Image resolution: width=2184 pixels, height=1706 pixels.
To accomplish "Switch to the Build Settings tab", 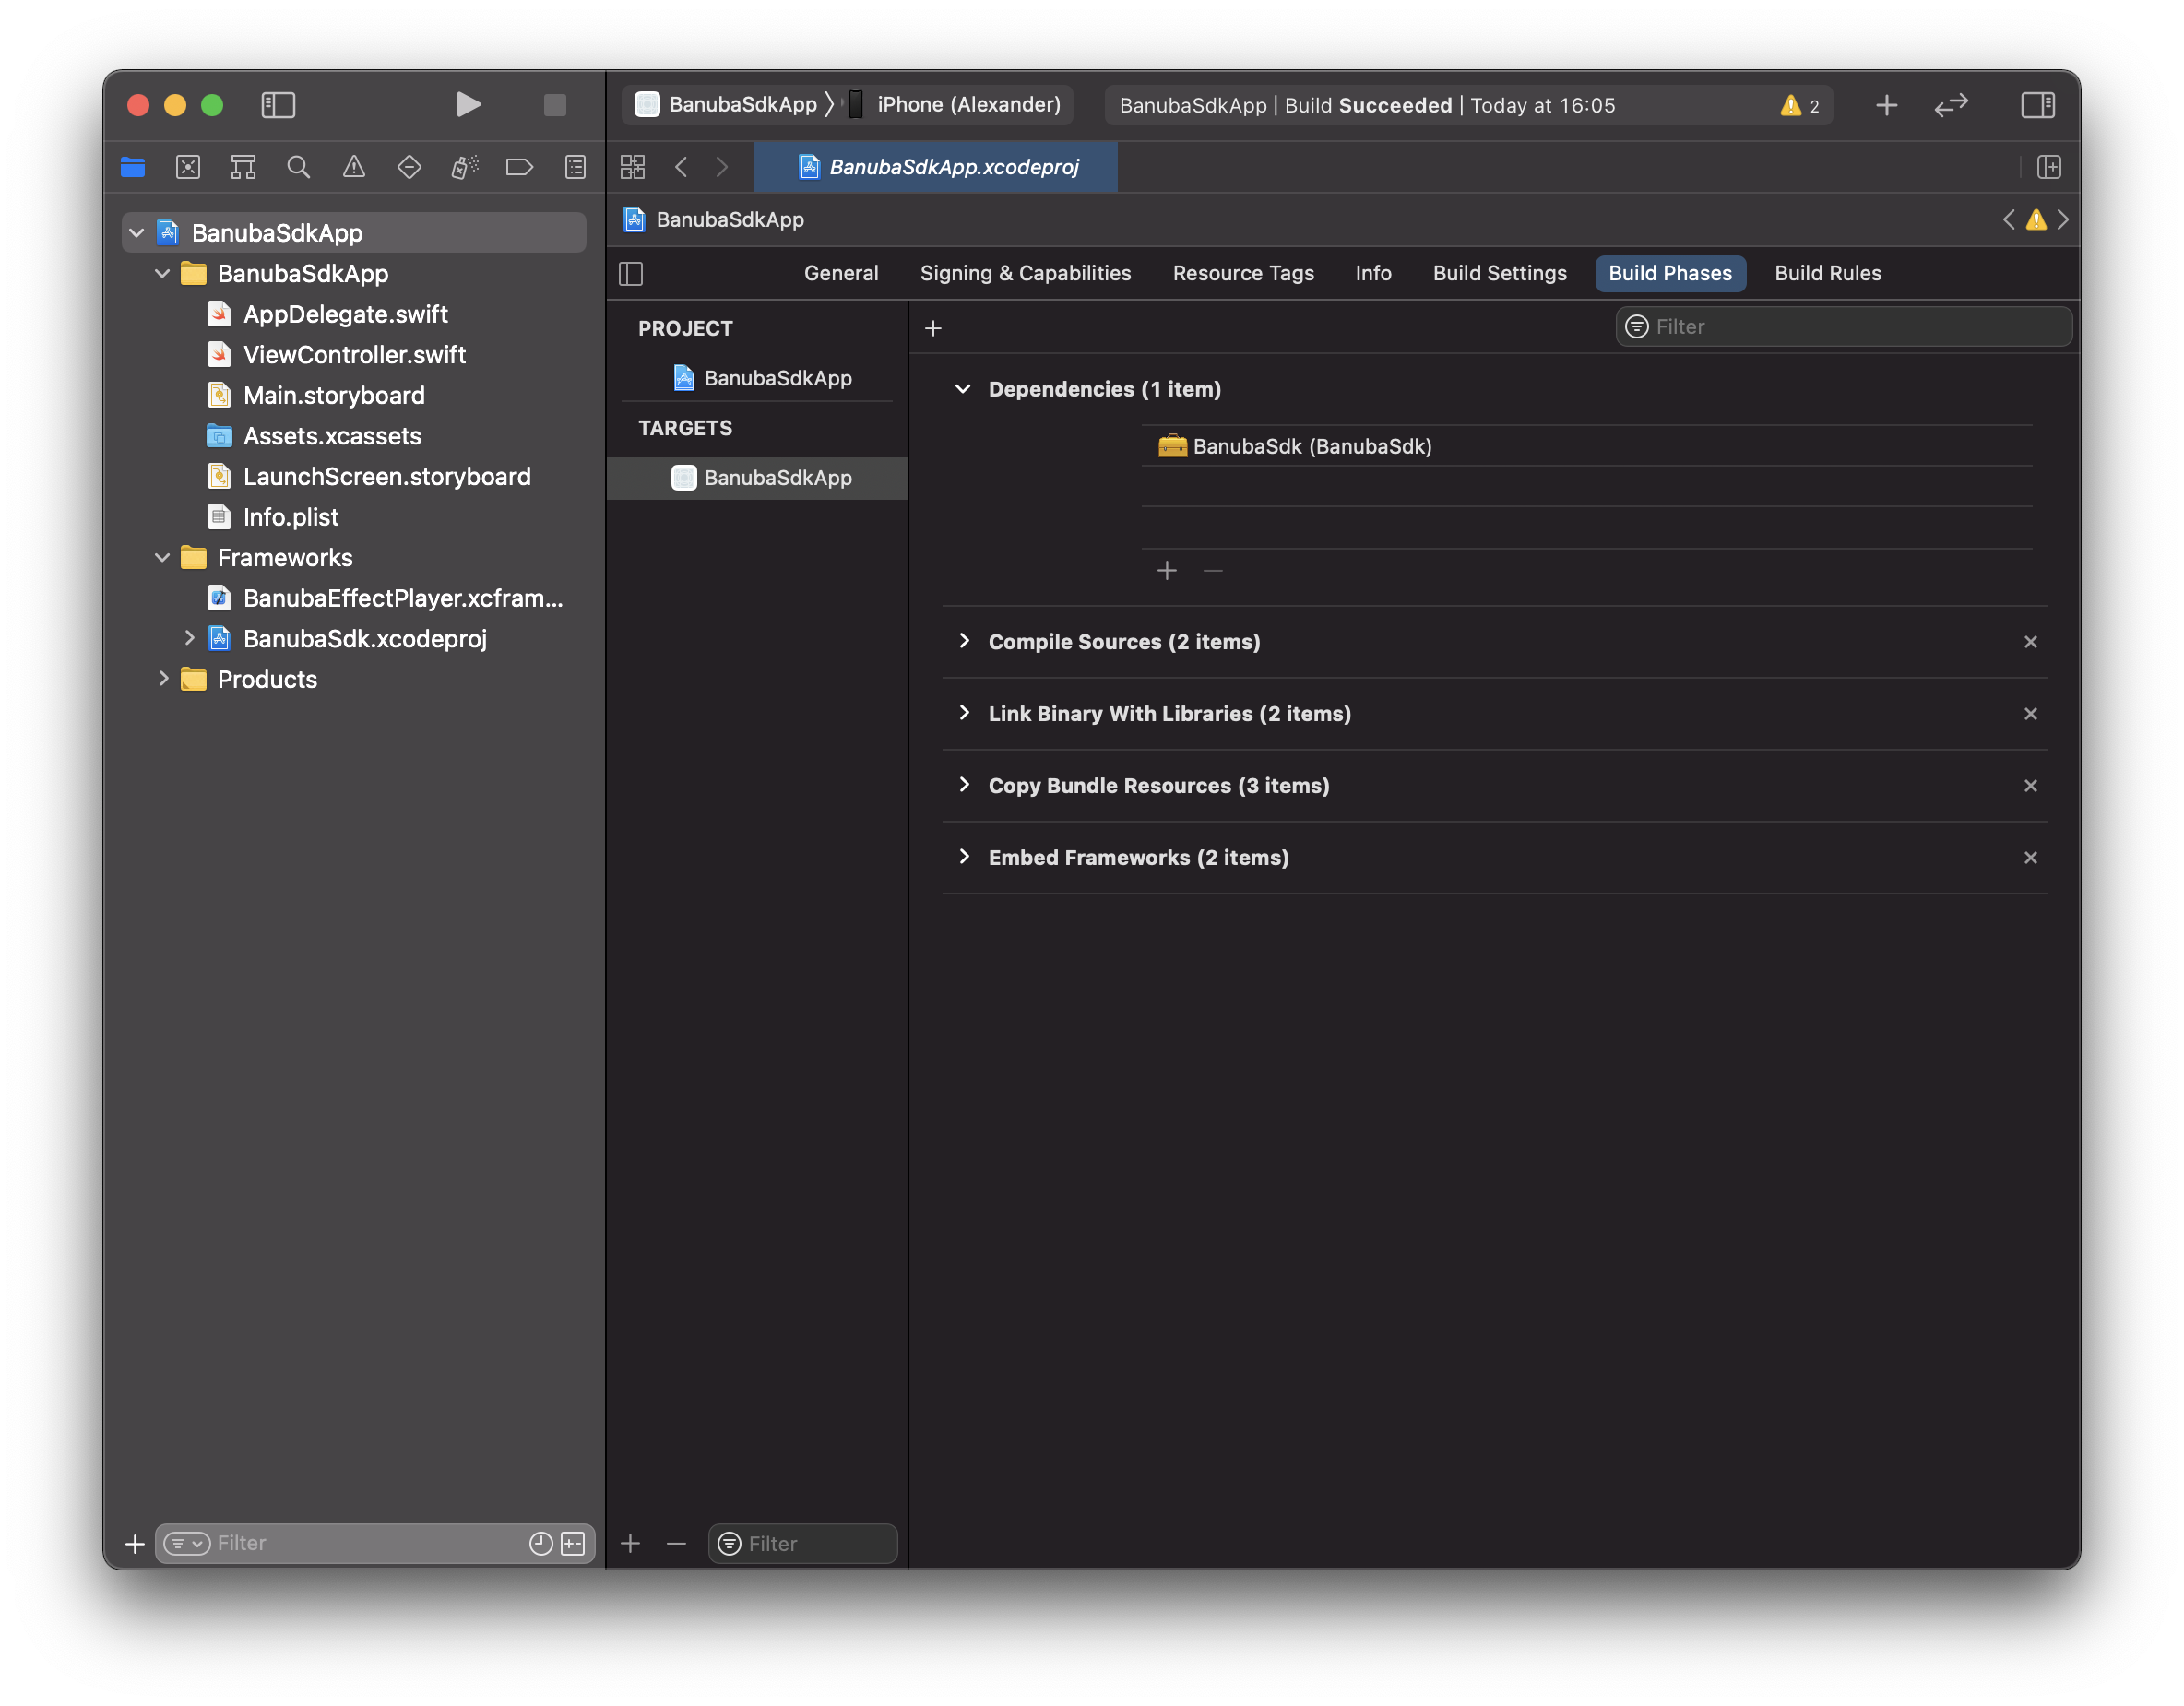I will click(1499, 273).
